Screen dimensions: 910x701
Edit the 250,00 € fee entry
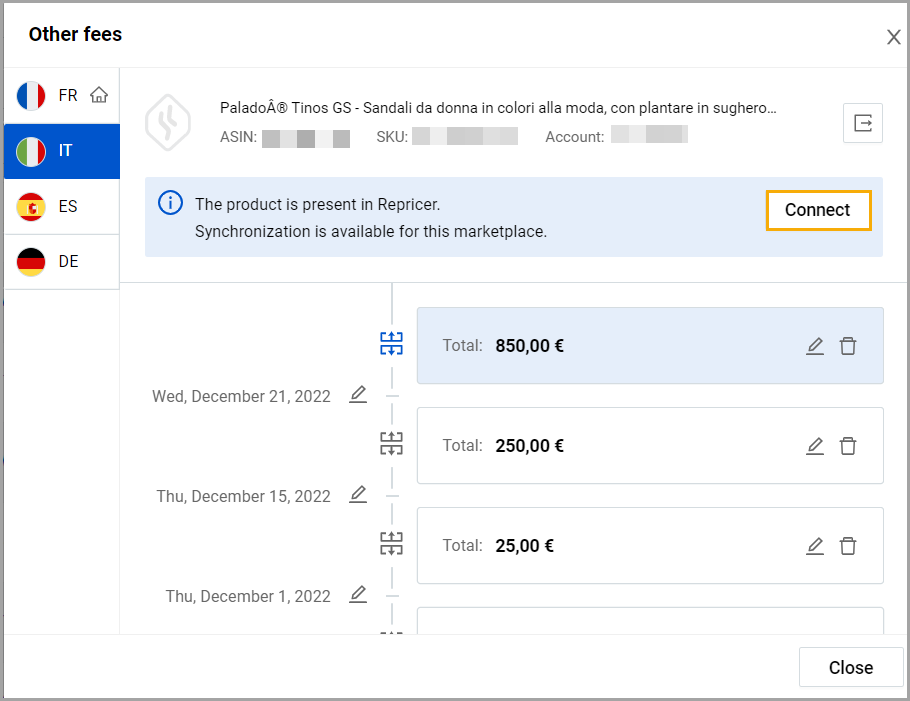click(815, 446)
